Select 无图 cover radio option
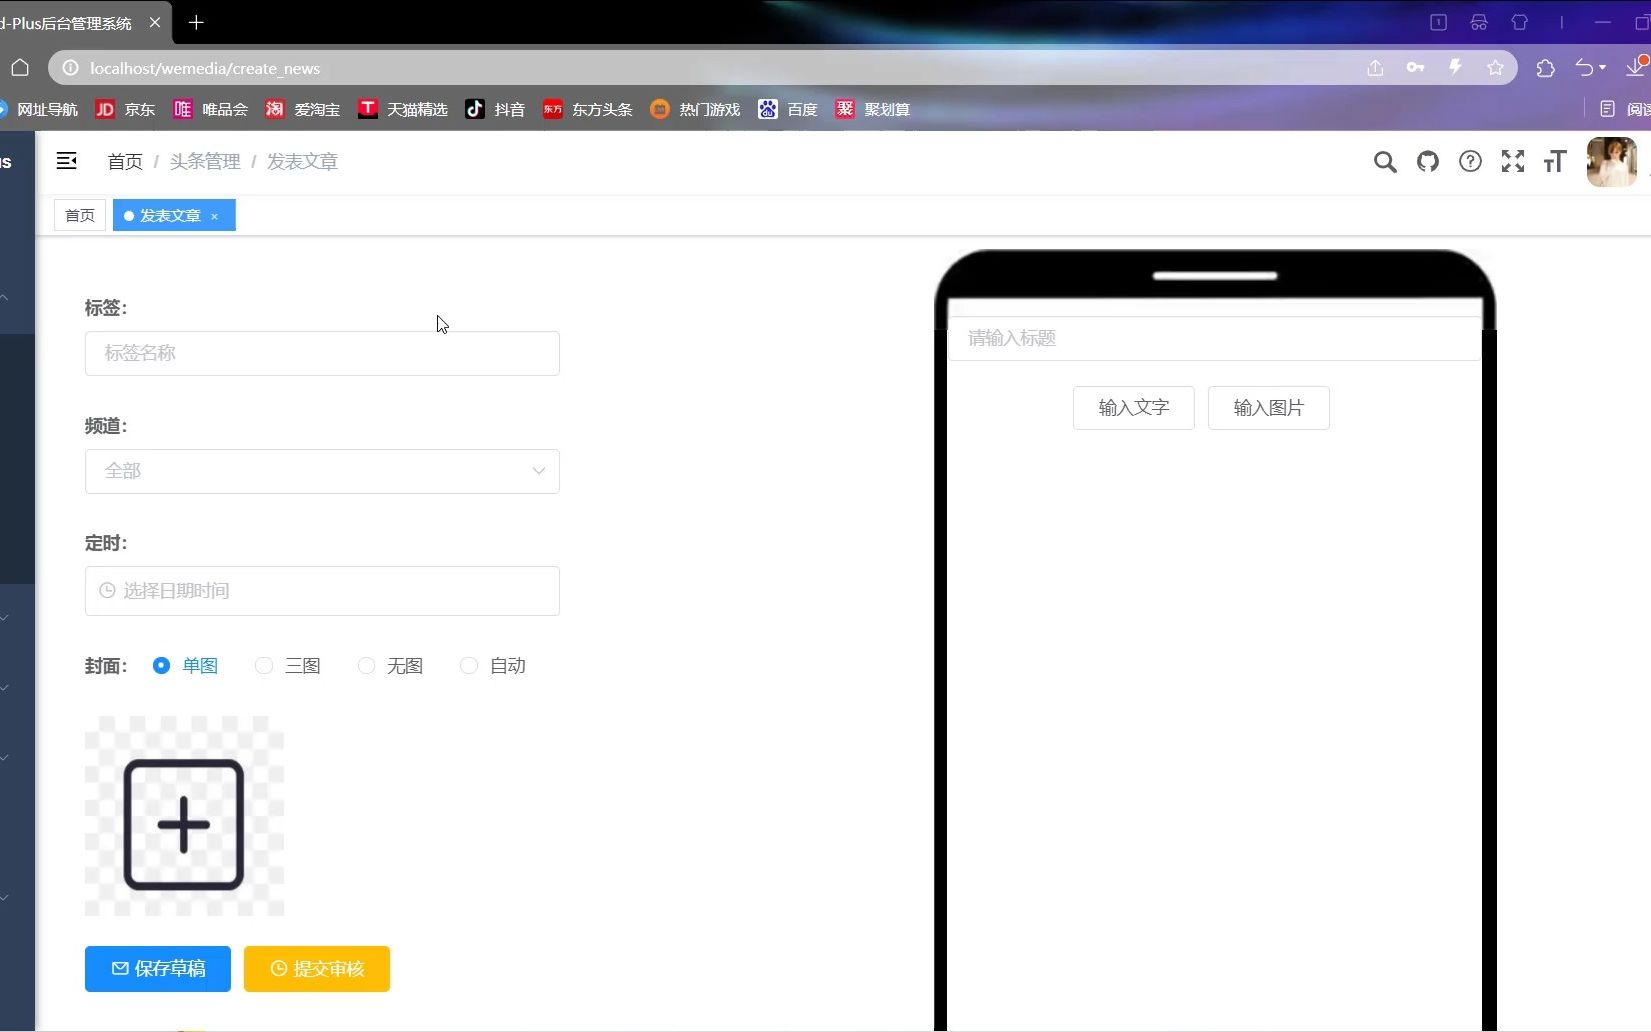The height and width of the screenshot is (1032, 1651). coord(390,666)
